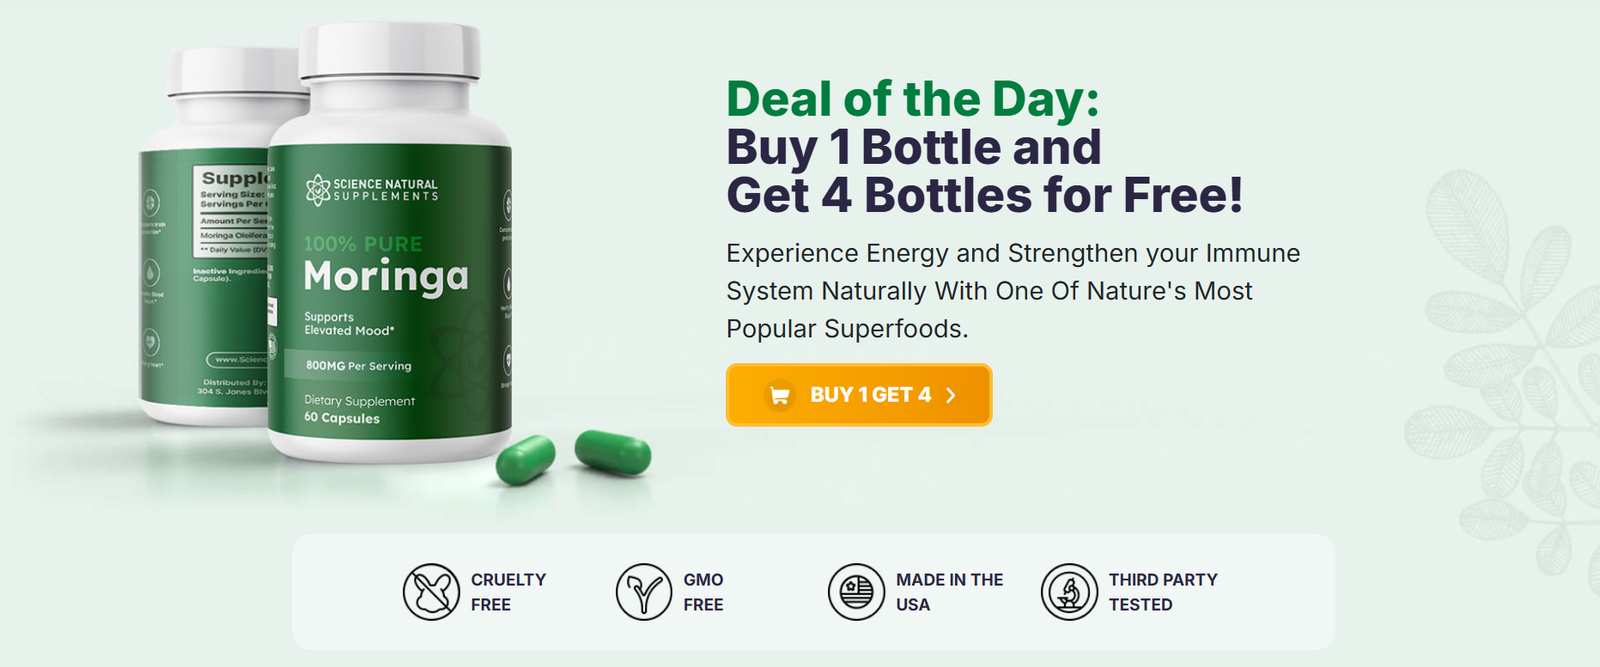
Task: Click the back bottle Supplement Facts label
Action: (232, 212)
